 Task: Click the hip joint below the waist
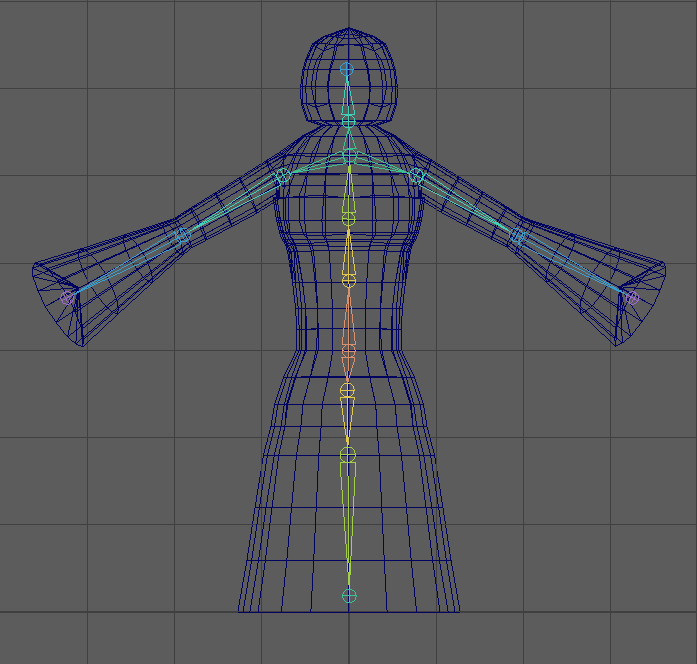coord(347,389)
